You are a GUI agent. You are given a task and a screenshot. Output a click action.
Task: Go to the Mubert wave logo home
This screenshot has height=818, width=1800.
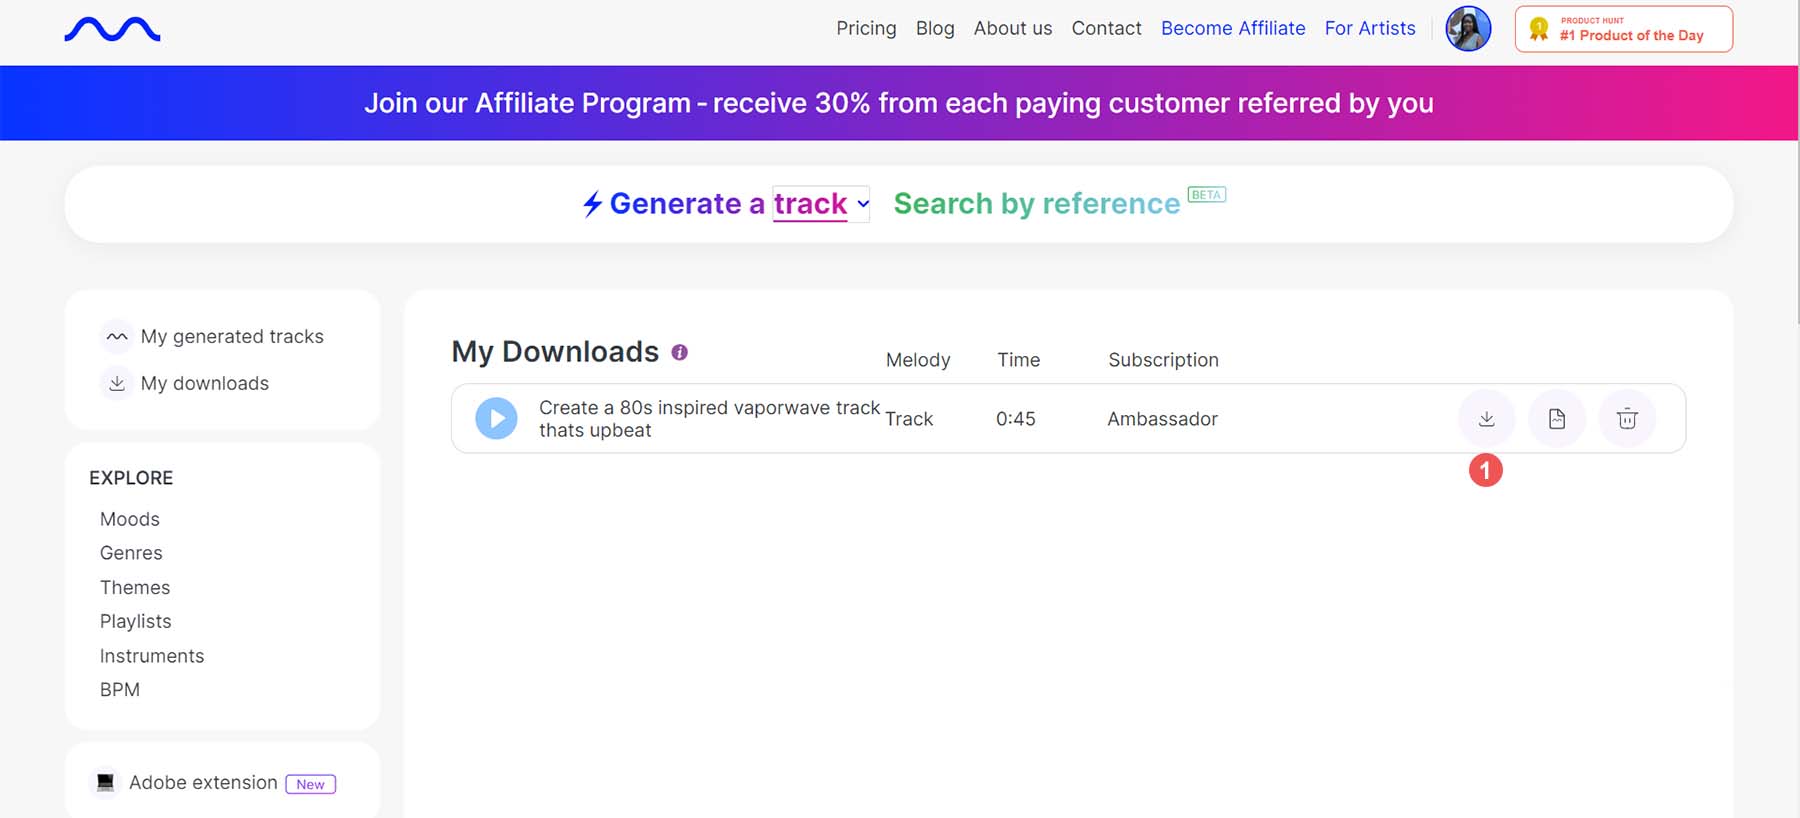click(112, 30)
